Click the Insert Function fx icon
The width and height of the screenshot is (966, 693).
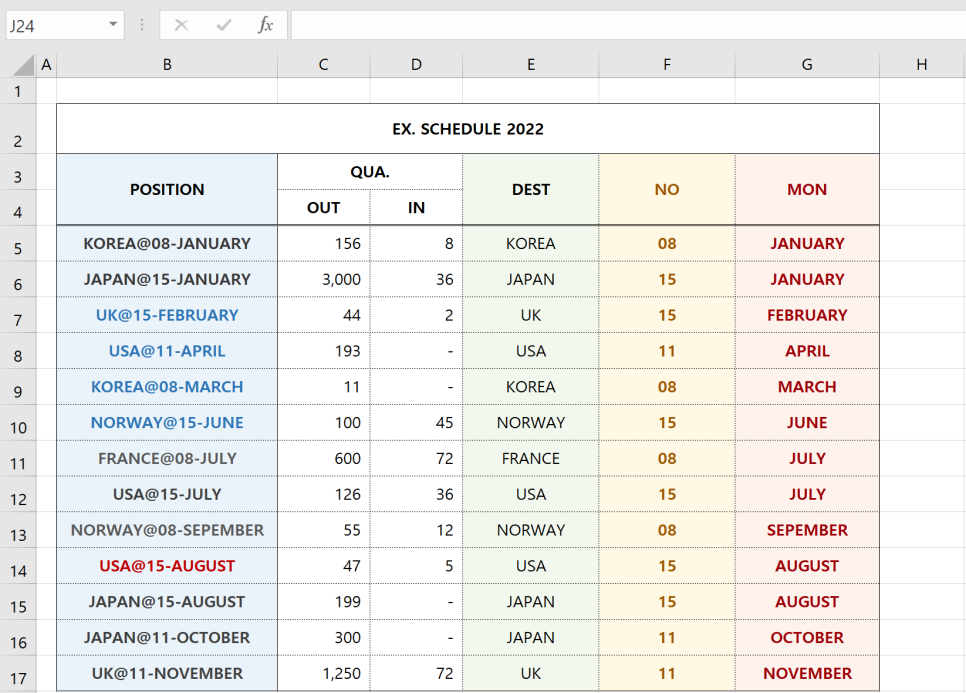tap(266, 25)
